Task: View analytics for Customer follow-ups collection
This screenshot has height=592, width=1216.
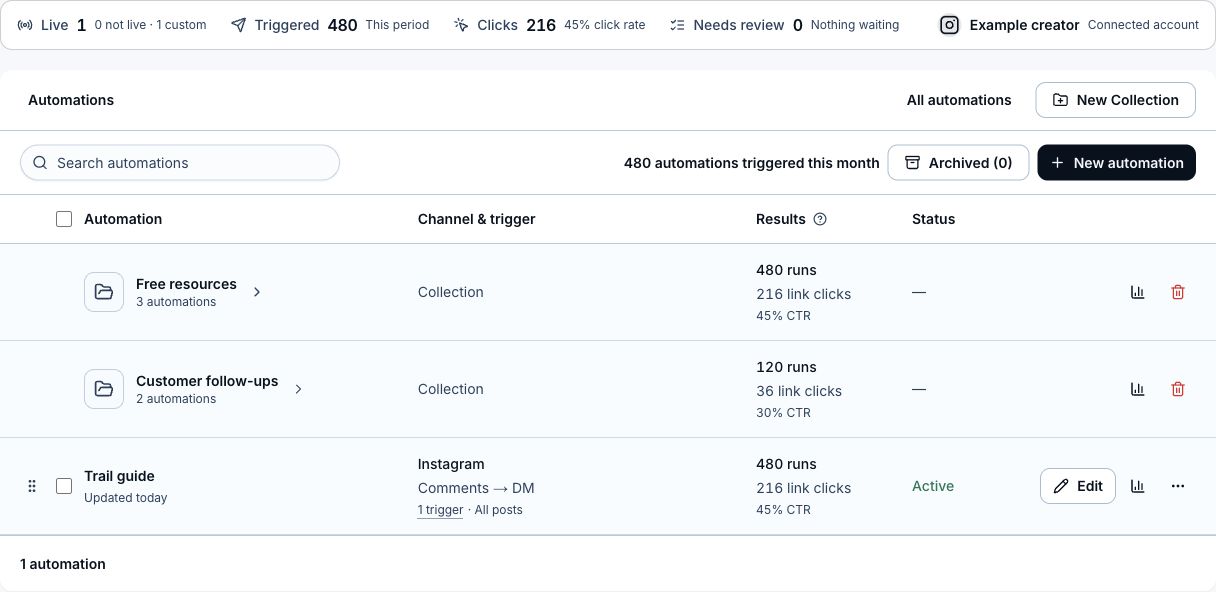Action: (1137, 389)
